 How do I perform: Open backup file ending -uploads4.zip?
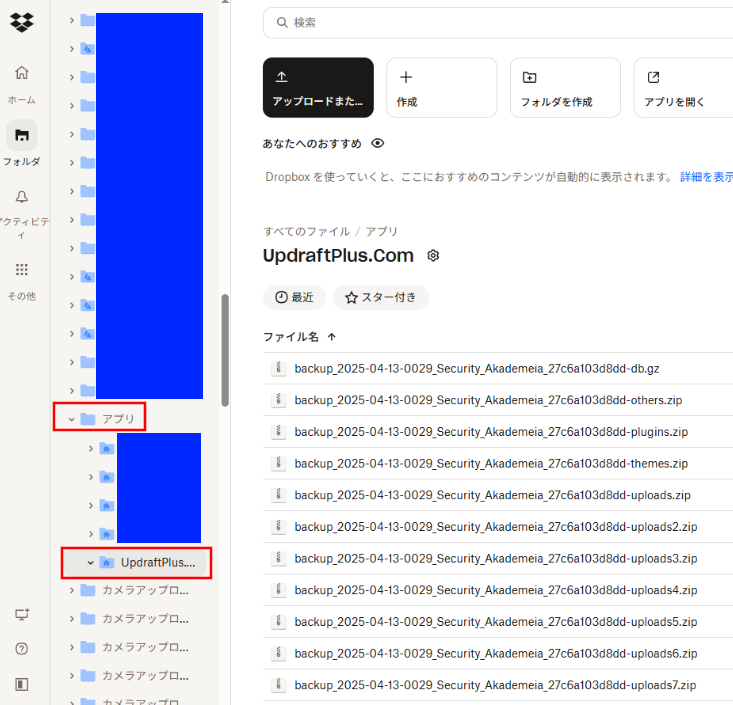(496, 590)
